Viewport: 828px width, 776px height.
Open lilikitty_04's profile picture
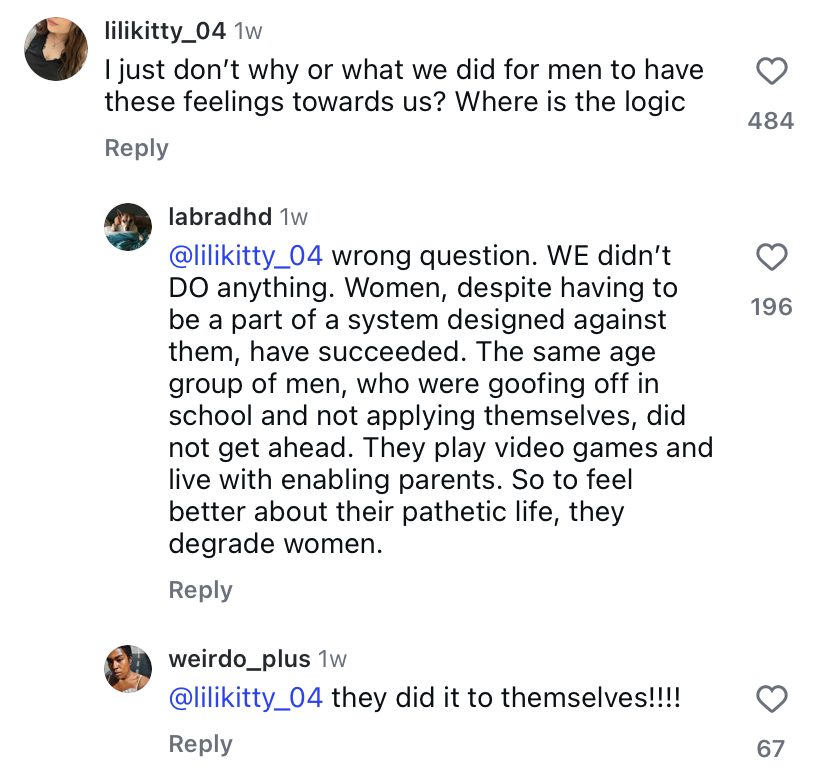tap(56, 48)
